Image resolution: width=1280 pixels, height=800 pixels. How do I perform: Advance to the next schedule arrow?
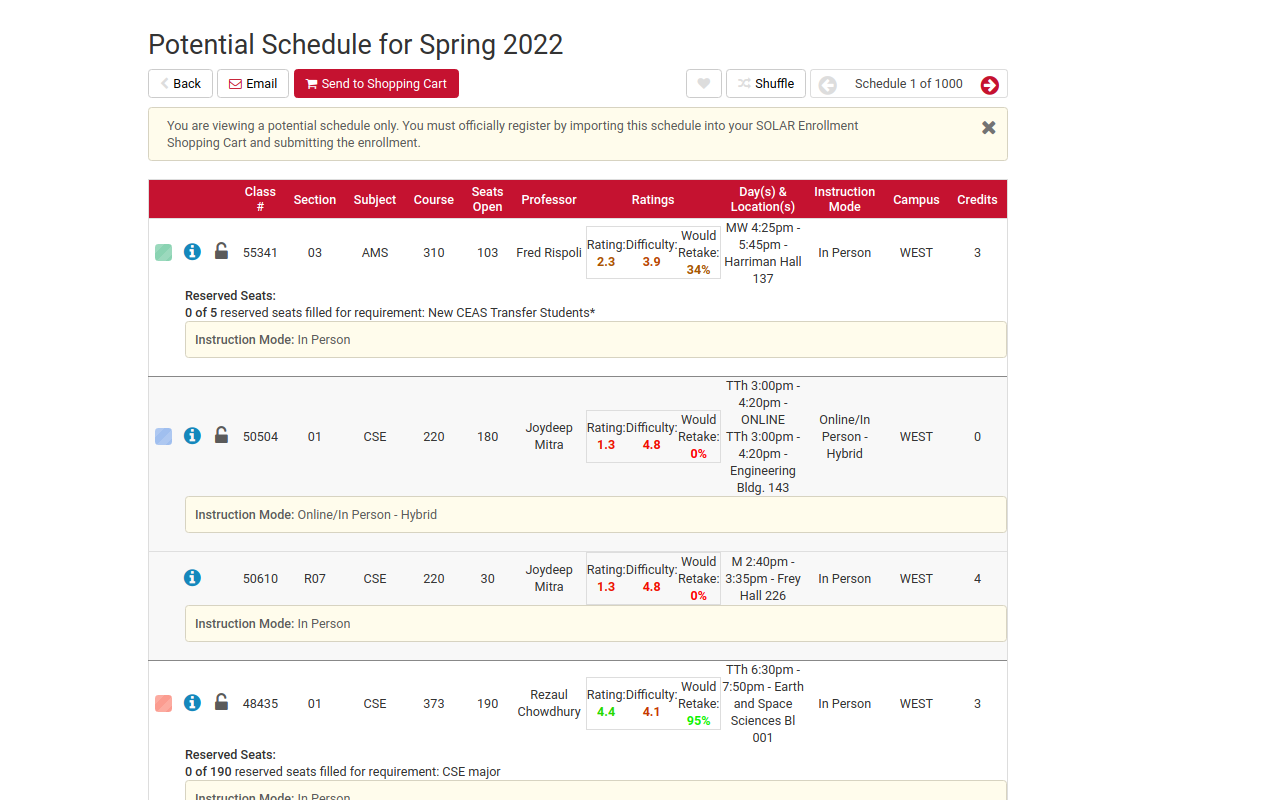tap(989, 86)
